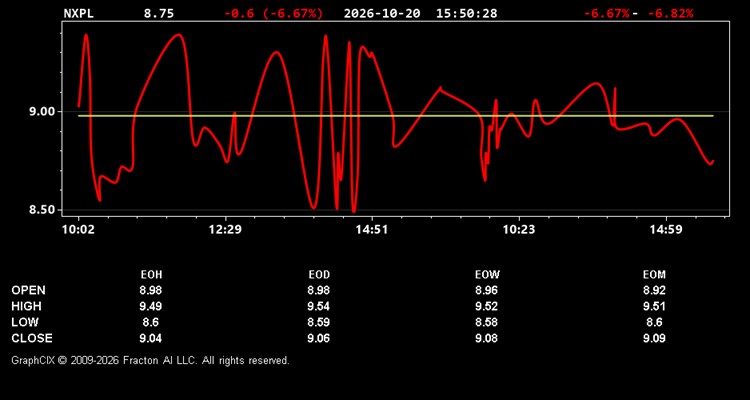The height and width of the screenshot is (400, 750).
Task: Click EOW high value 9.52
Action: [x=487, y=306]
